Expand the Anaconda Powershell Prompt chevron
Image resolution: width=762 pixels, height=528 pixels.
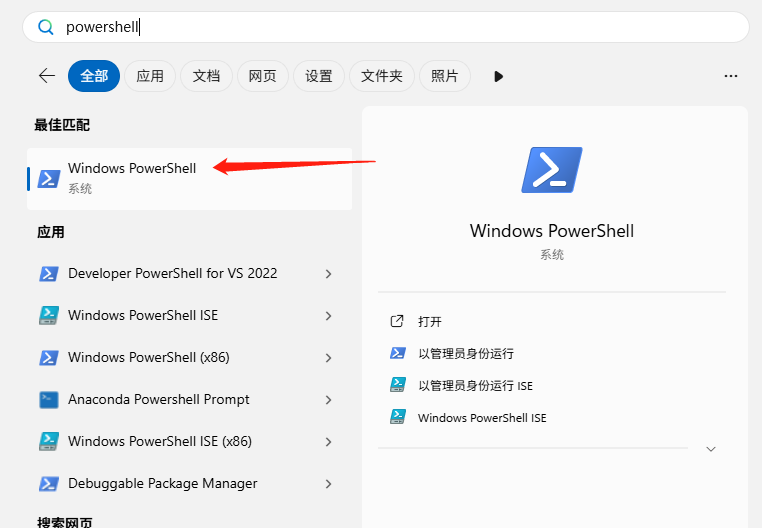tap(329, 400)
